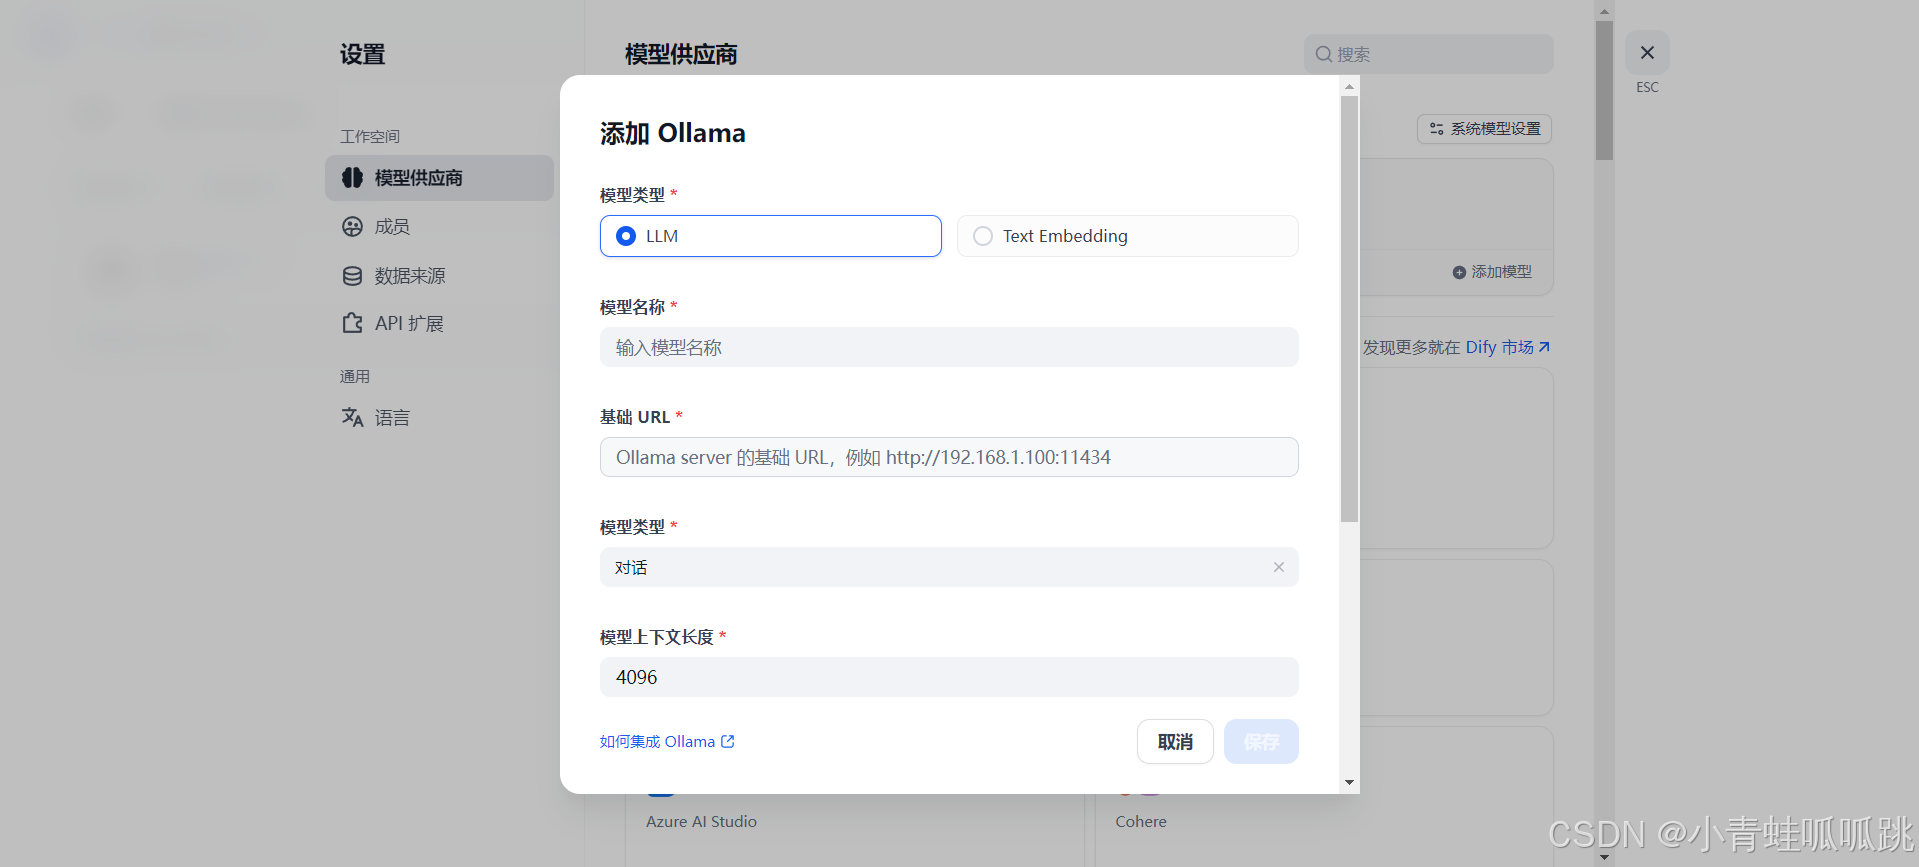Click the translate icon for 语言
The height and width of the screenshot is (867, 1919).
tap(352, 417)
